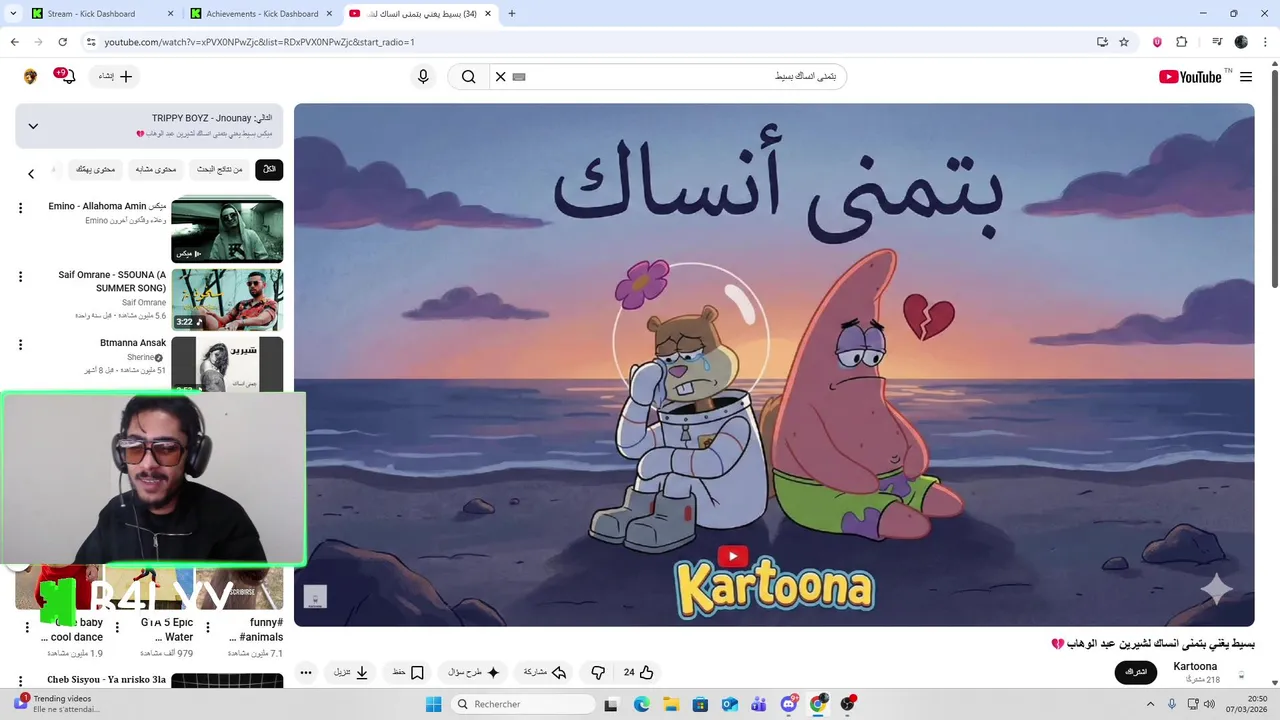The height and width of the screenshot is (720, 1280).
Task: Open Microsoft Edge from the taskbar
Action: pyautogui.click(x=641, y=704)
